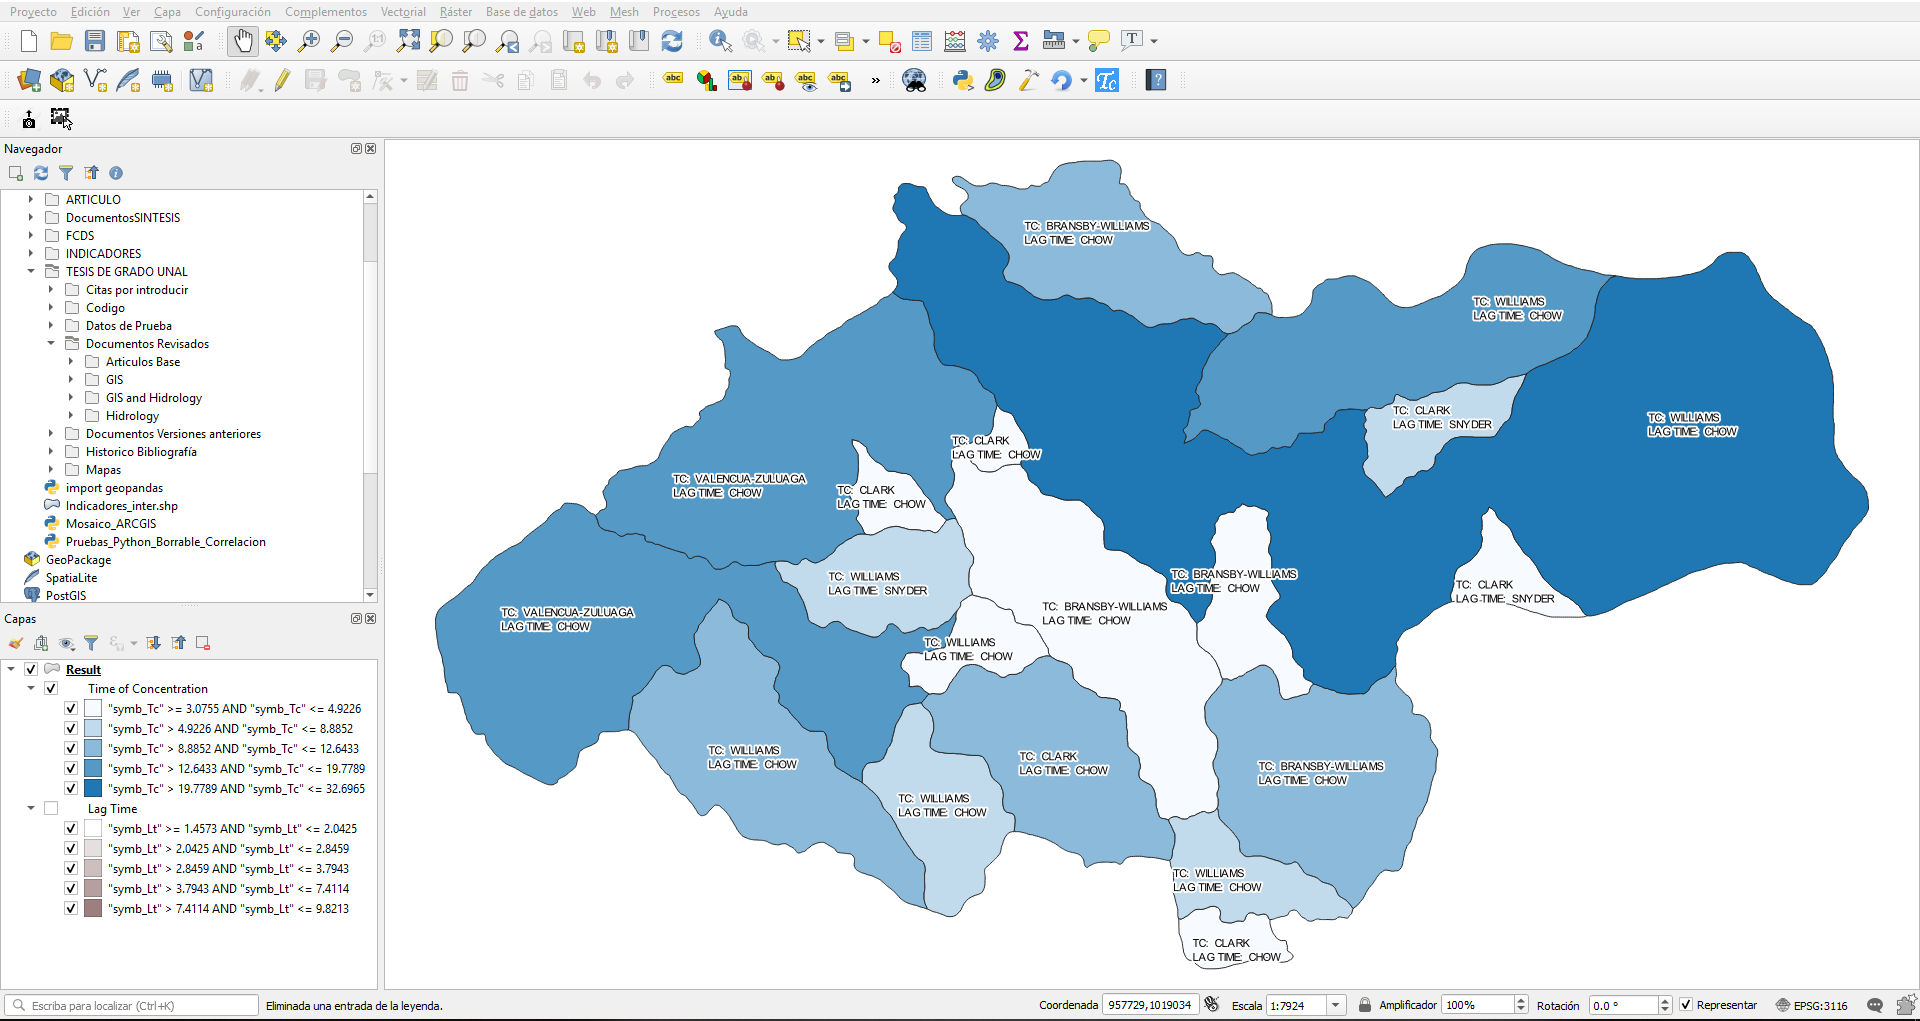Screen dimensions: 1920x1021
Task: Toggle visibility of the Result layer
Action: (x=31, y=669)
